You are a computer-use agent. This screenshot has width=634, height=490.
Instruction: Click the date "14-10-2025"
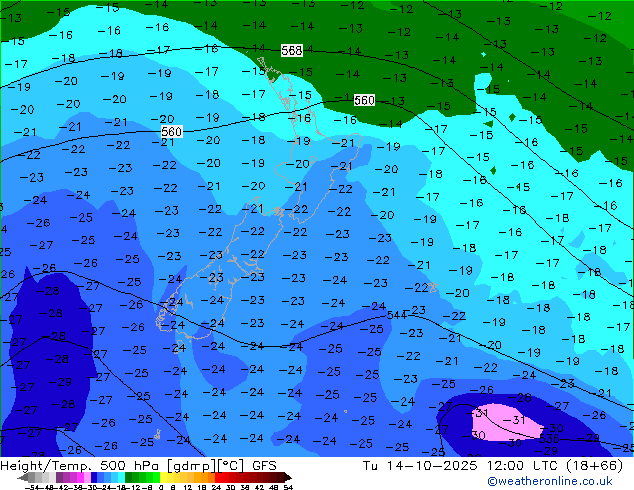point(432,466)
